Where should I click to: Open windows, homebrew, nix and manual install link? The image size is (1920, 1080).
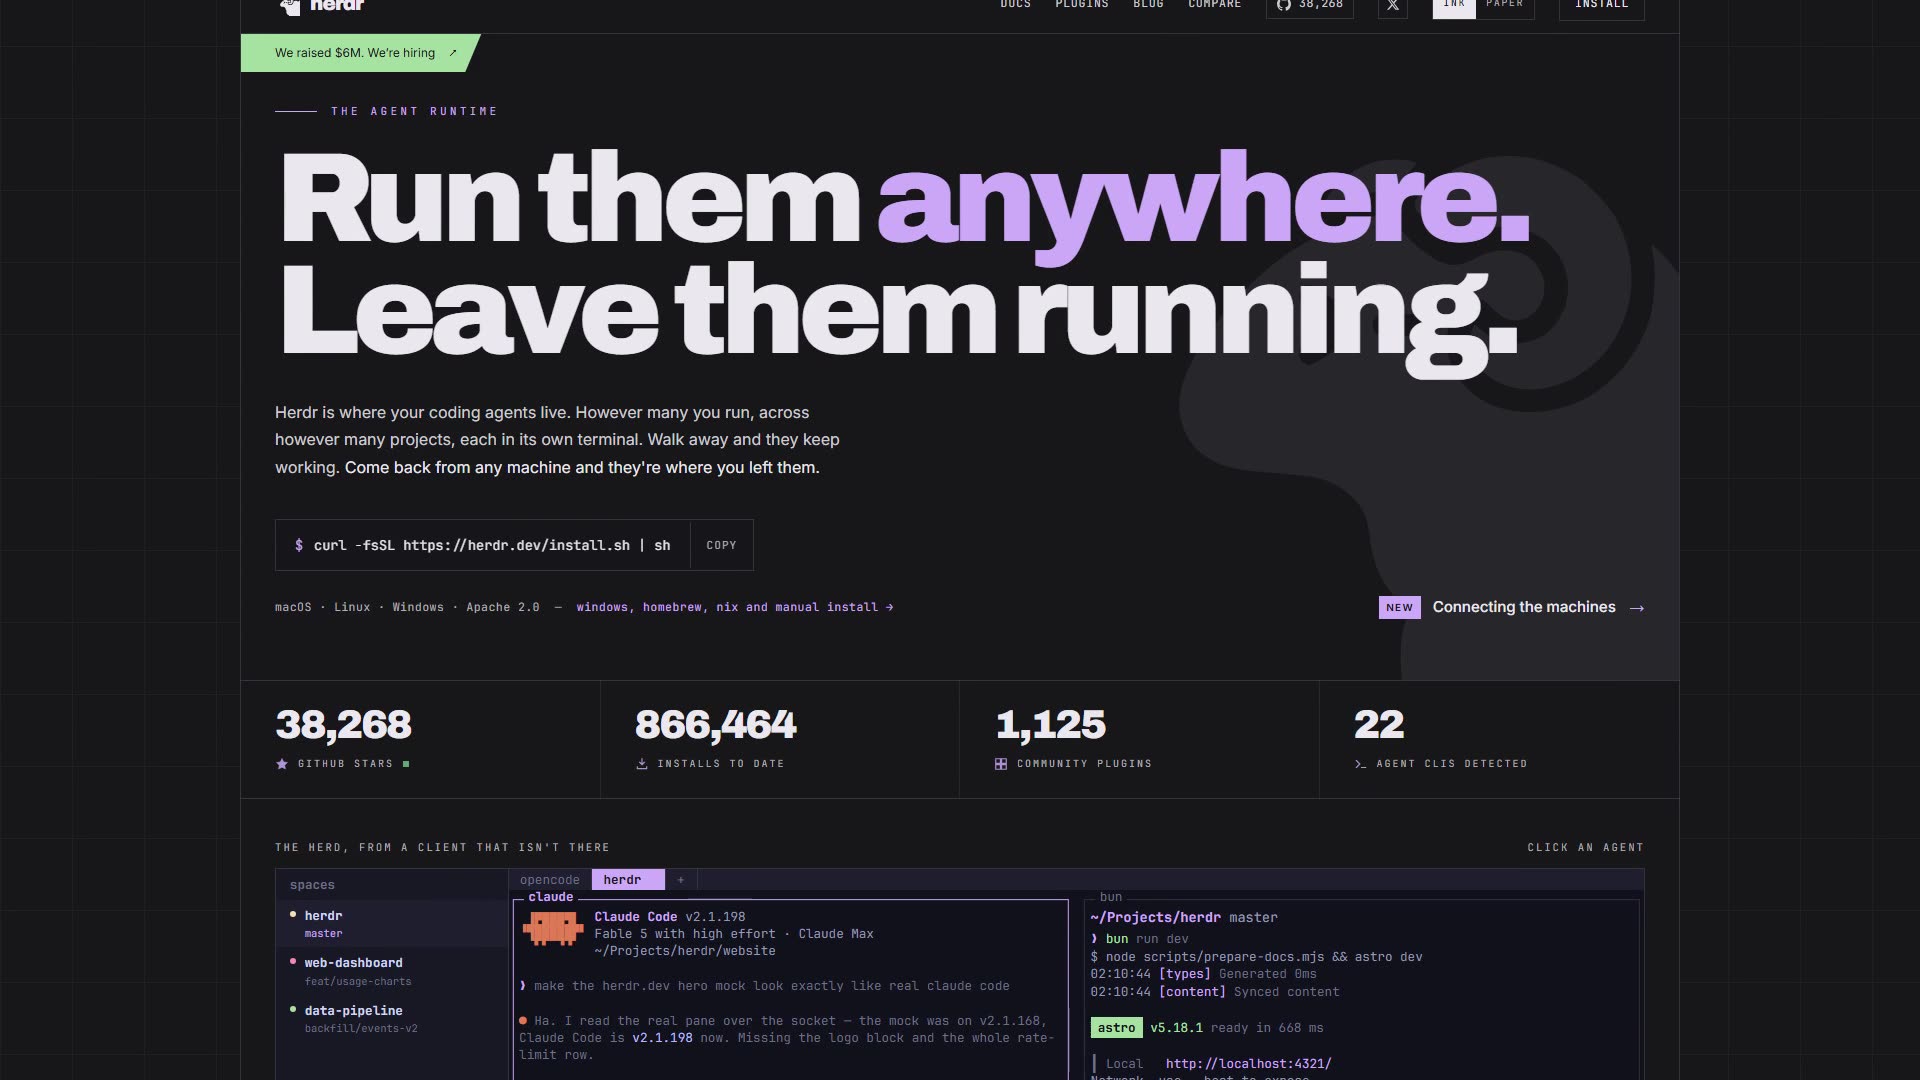[x=735, y=607]
